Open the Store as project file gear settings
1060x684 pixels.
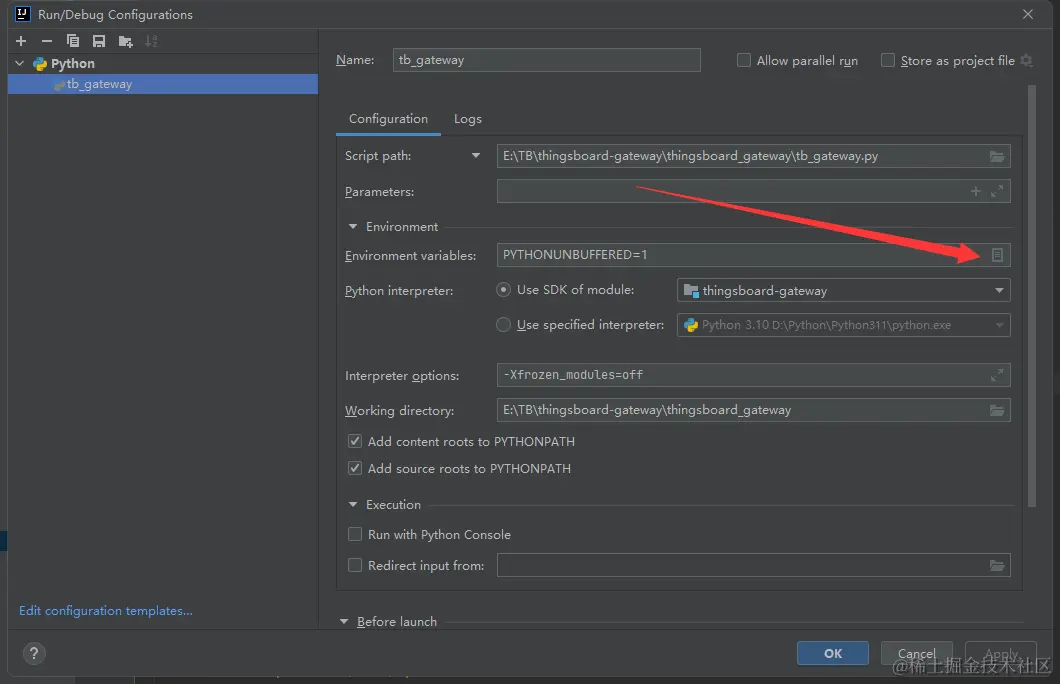1026,60
